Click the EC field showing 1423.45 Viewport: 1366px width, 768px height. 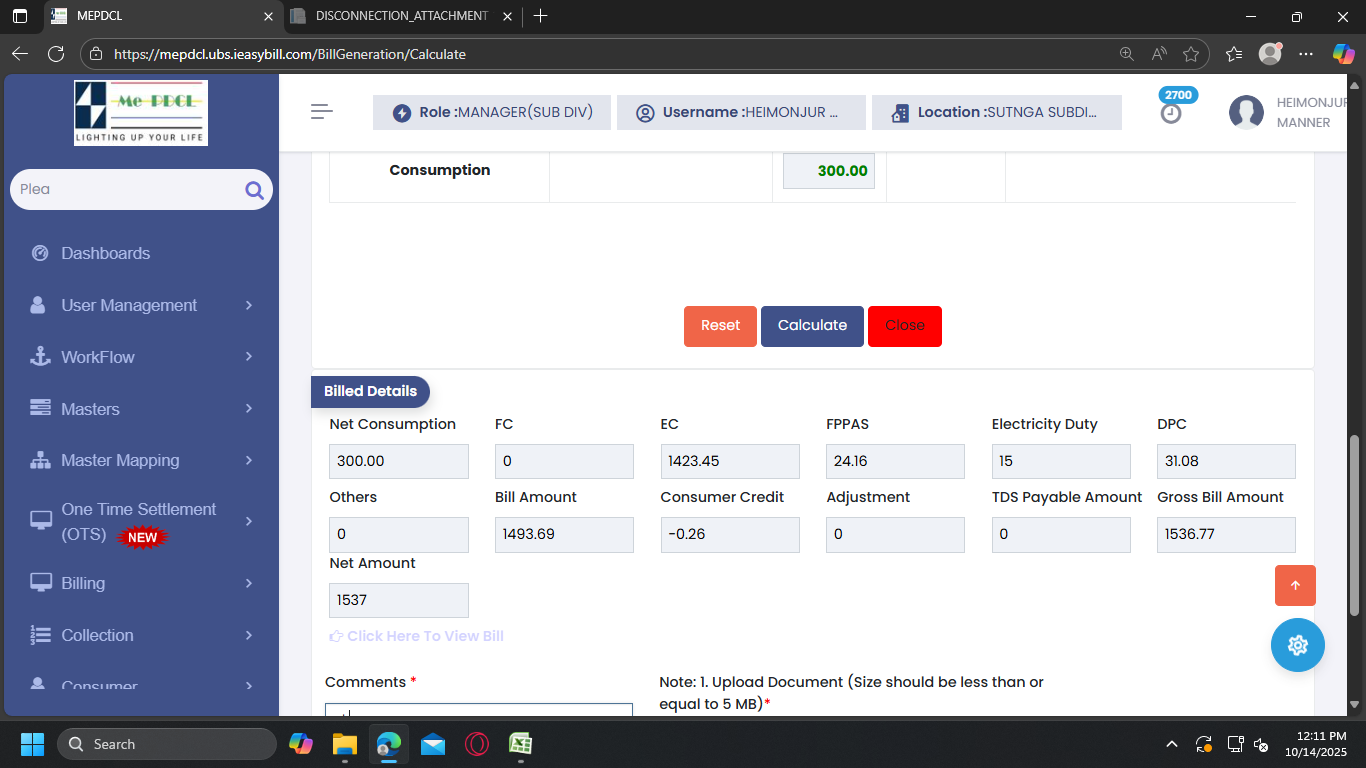click(x=730, y=461)
